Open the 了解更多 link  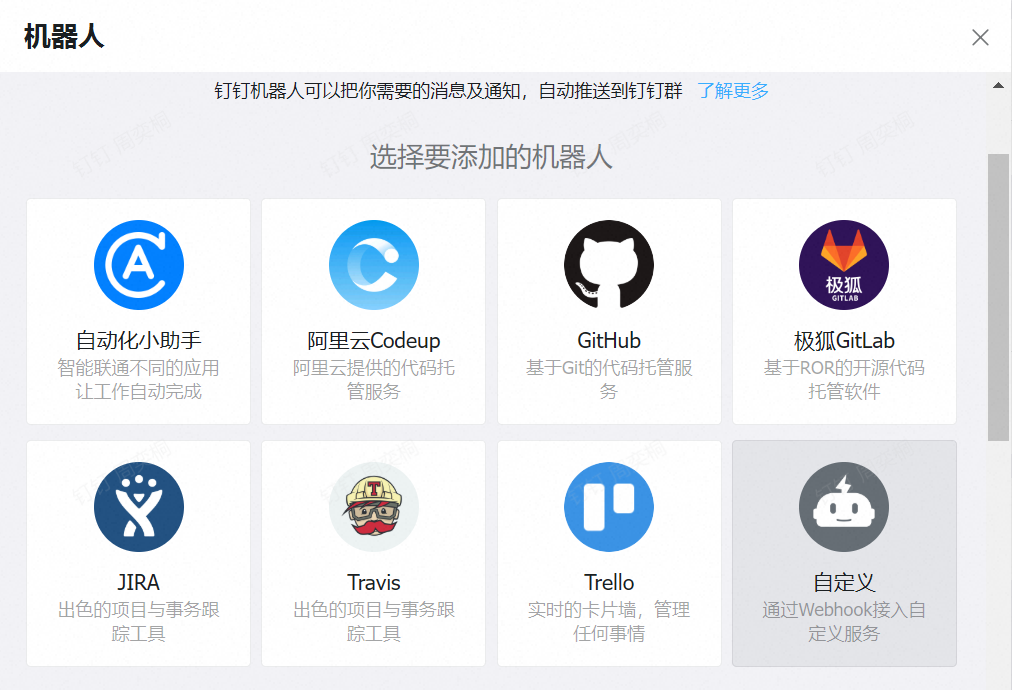pyautogui.click(x=733, y=91)
